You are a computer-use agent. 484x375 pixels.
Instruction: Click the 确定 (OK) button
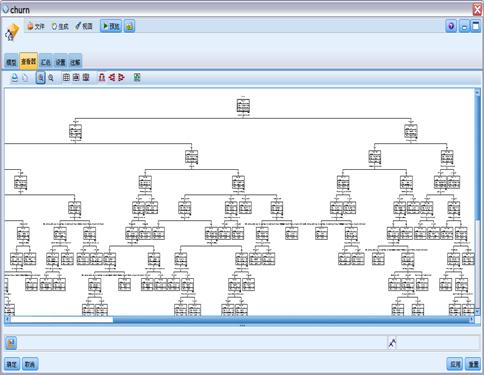pos(12,364)
